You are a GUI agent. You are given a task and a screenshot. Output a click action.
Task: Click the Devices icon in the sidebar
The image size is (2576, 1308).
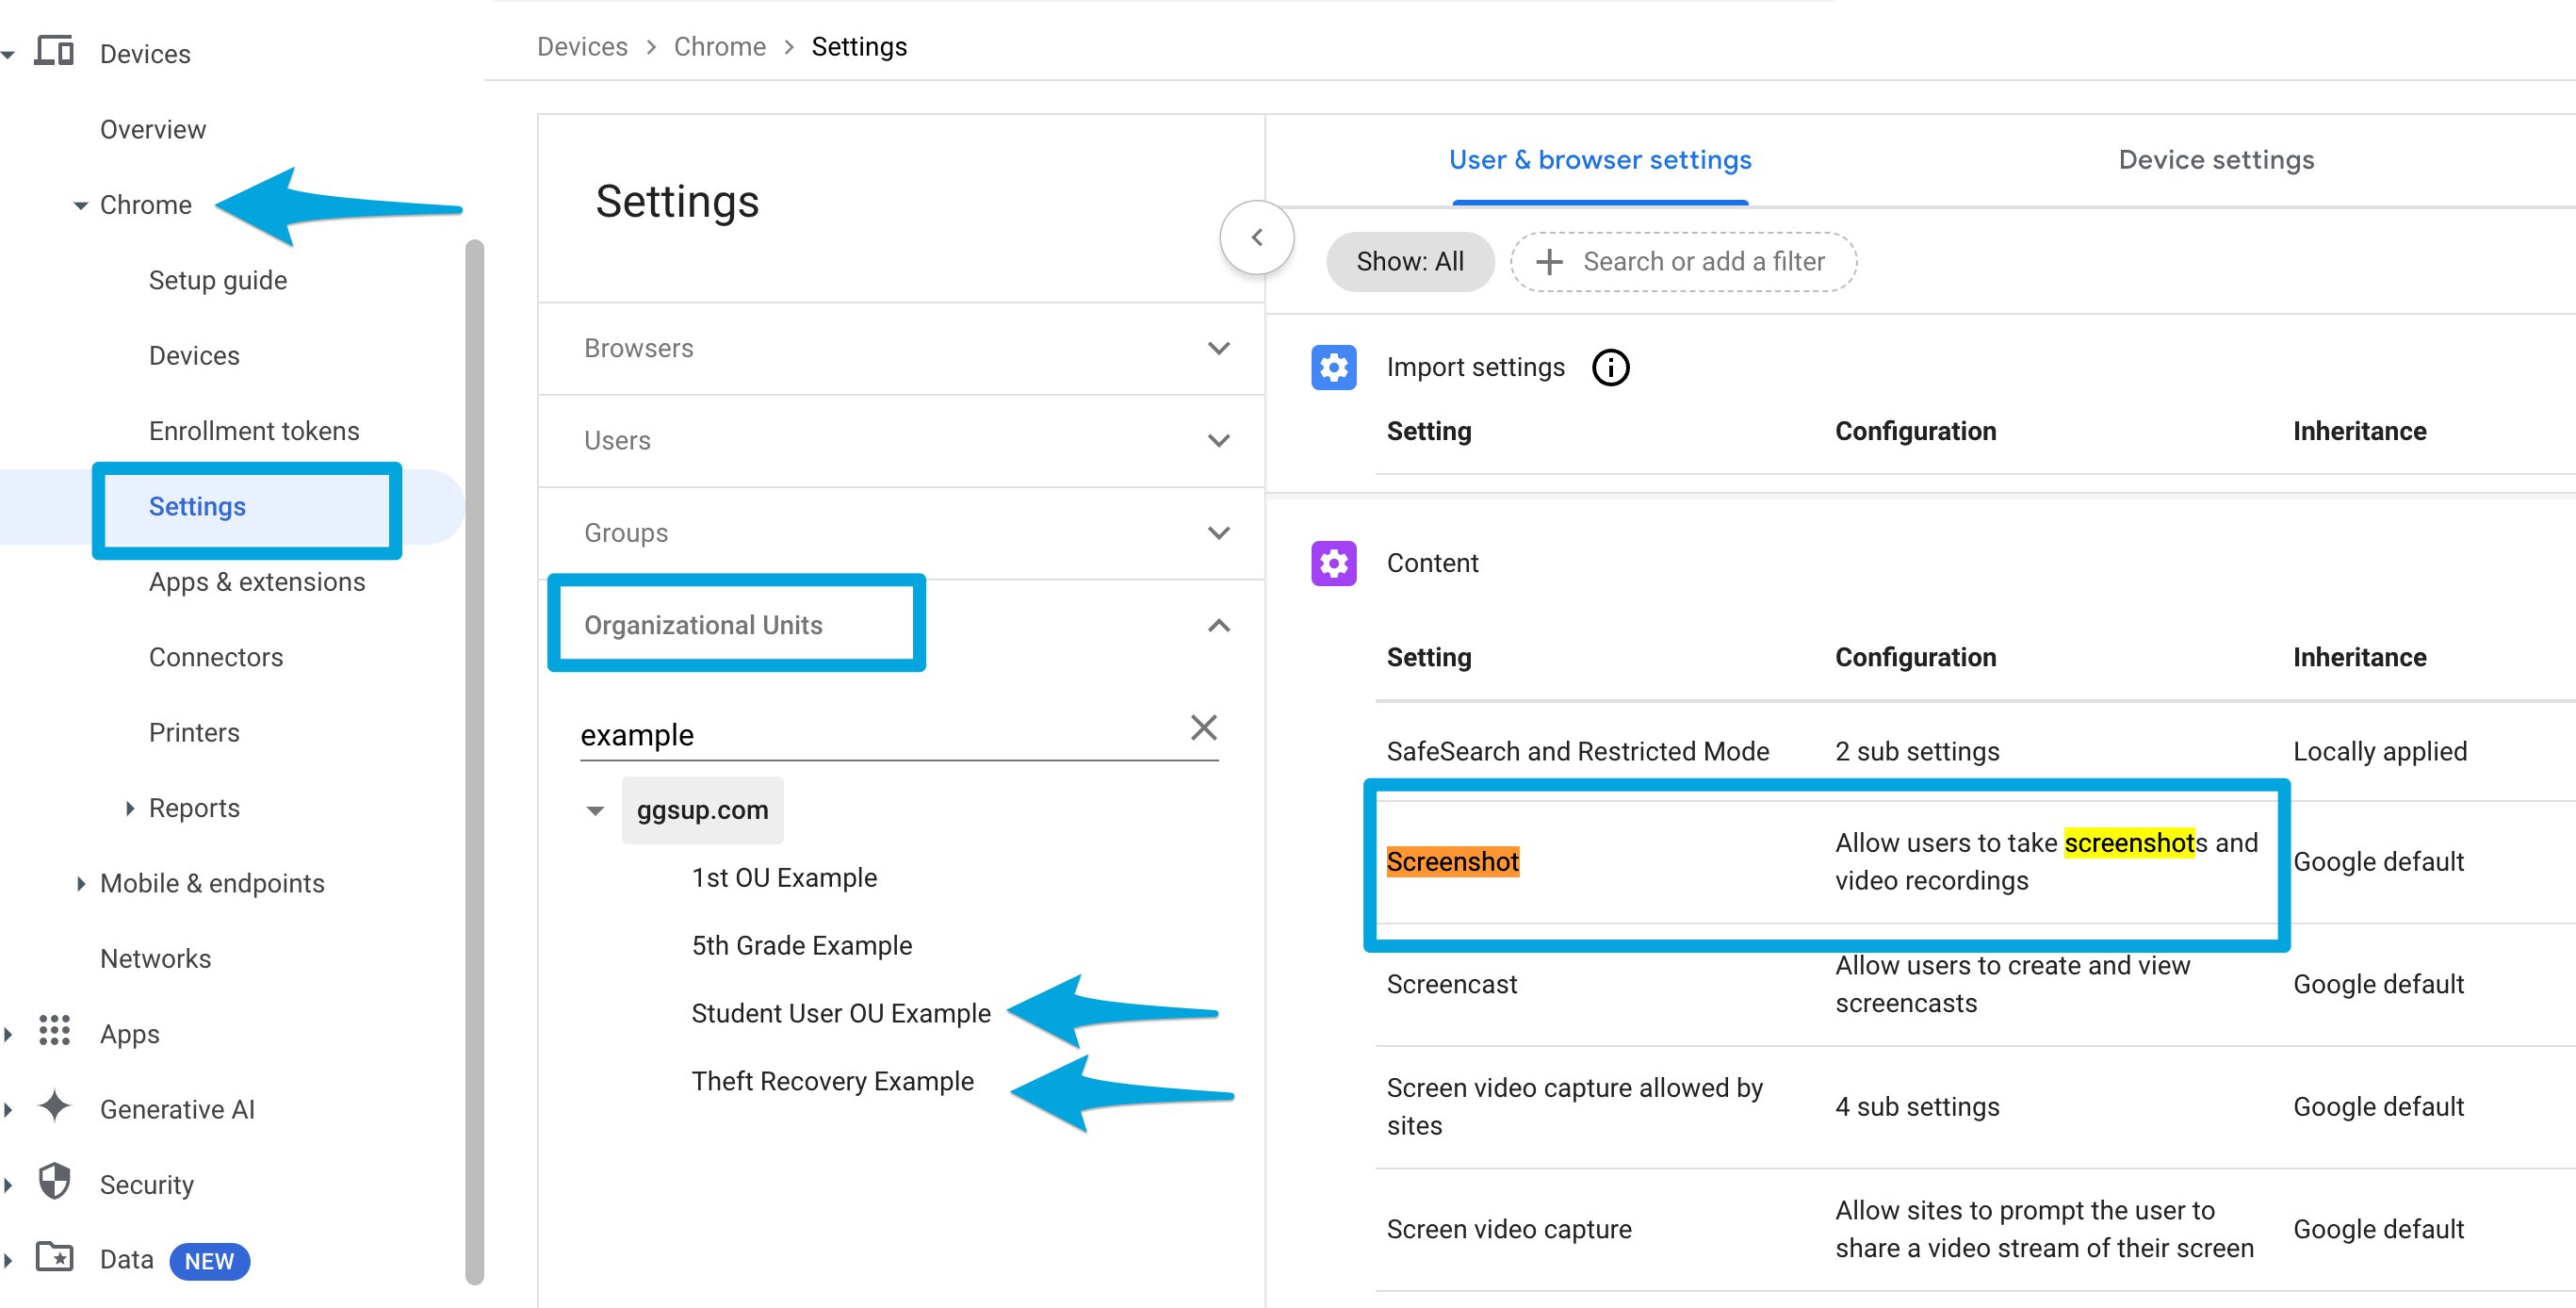click(54, 51)
